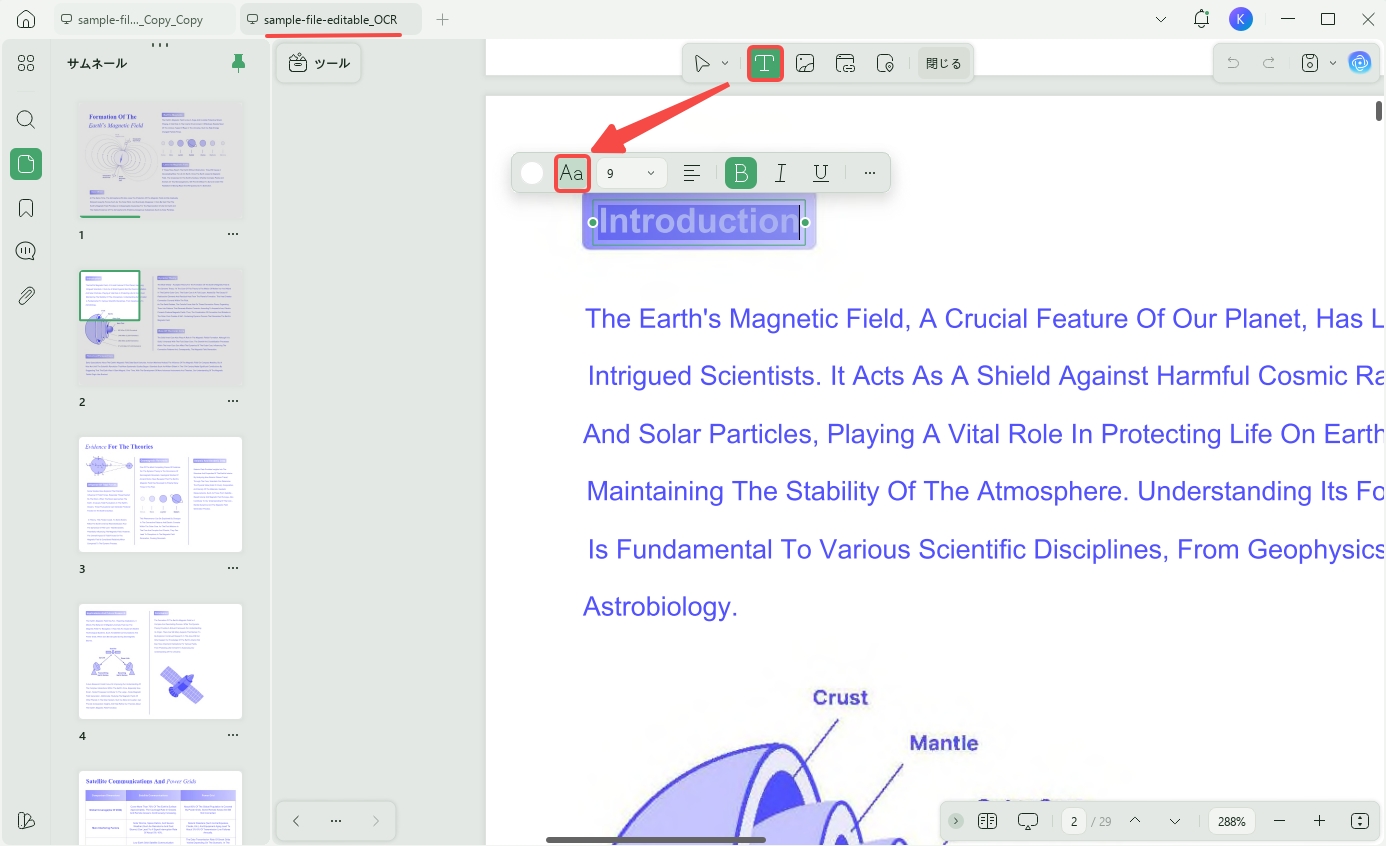Screen dimensions: 1386x846
Task: Open the thumbnail grid view sidebar icon
Action: [x=26, y=63]
